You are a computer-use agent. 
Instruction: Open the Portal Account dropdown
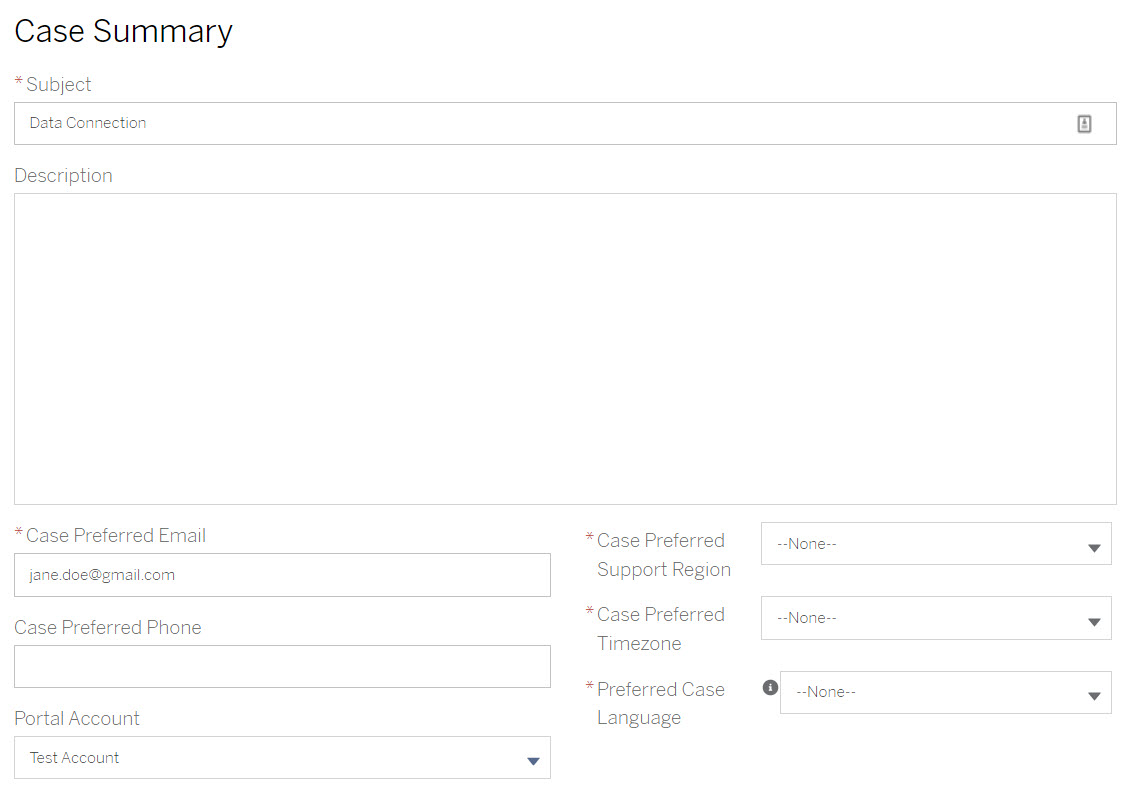(x=282, y=757)
